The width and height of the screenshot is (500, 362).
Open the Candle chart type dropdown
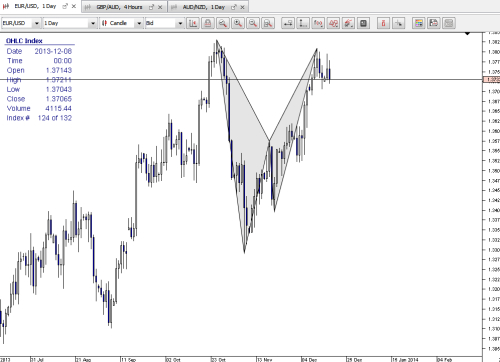[122, 23]
